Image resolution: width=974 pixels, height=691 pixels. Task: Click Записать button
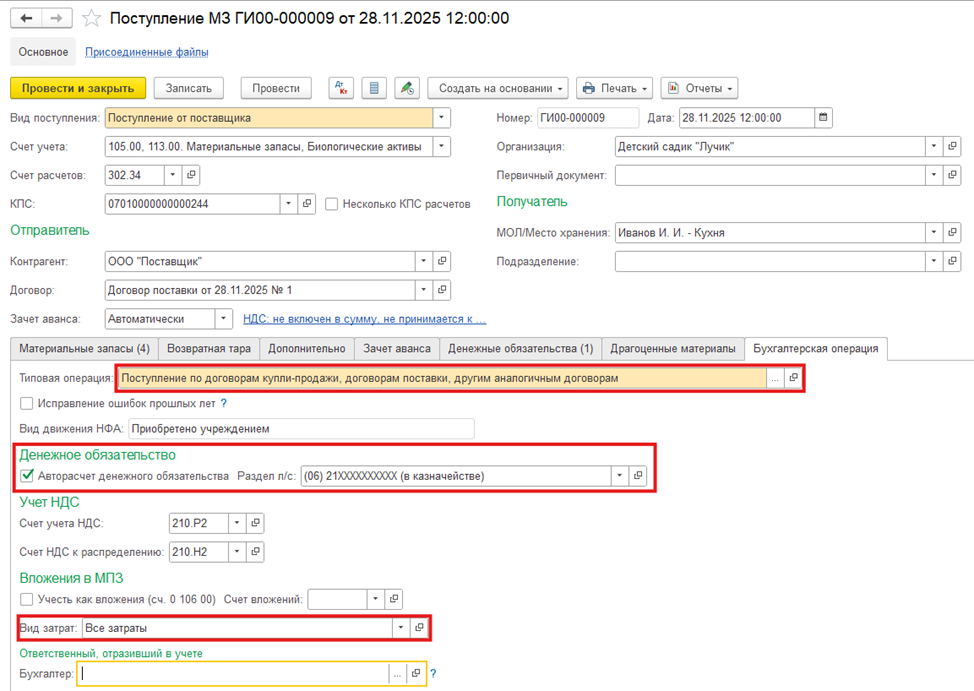(x=188, y=88)
